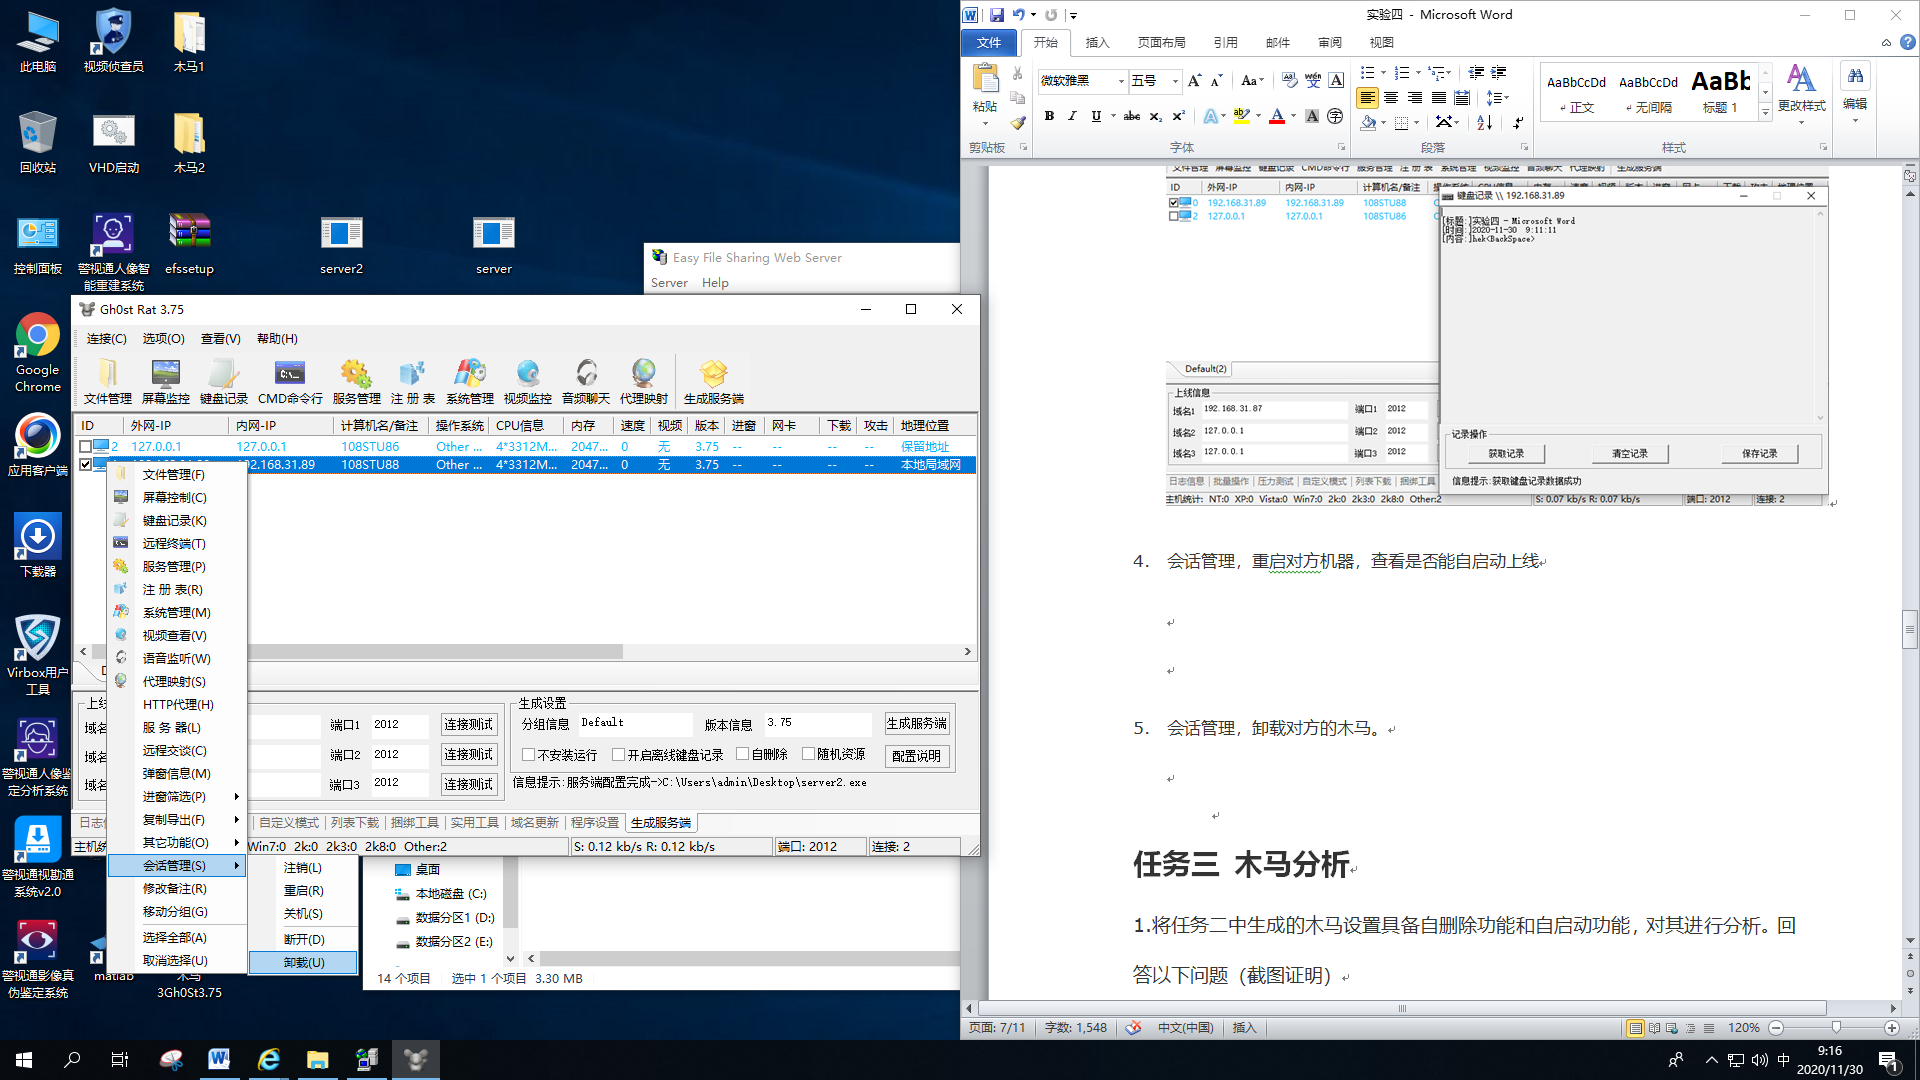1920x1080 pixels.
Task: Click Word Format Painter icon
Action: 1017,123
